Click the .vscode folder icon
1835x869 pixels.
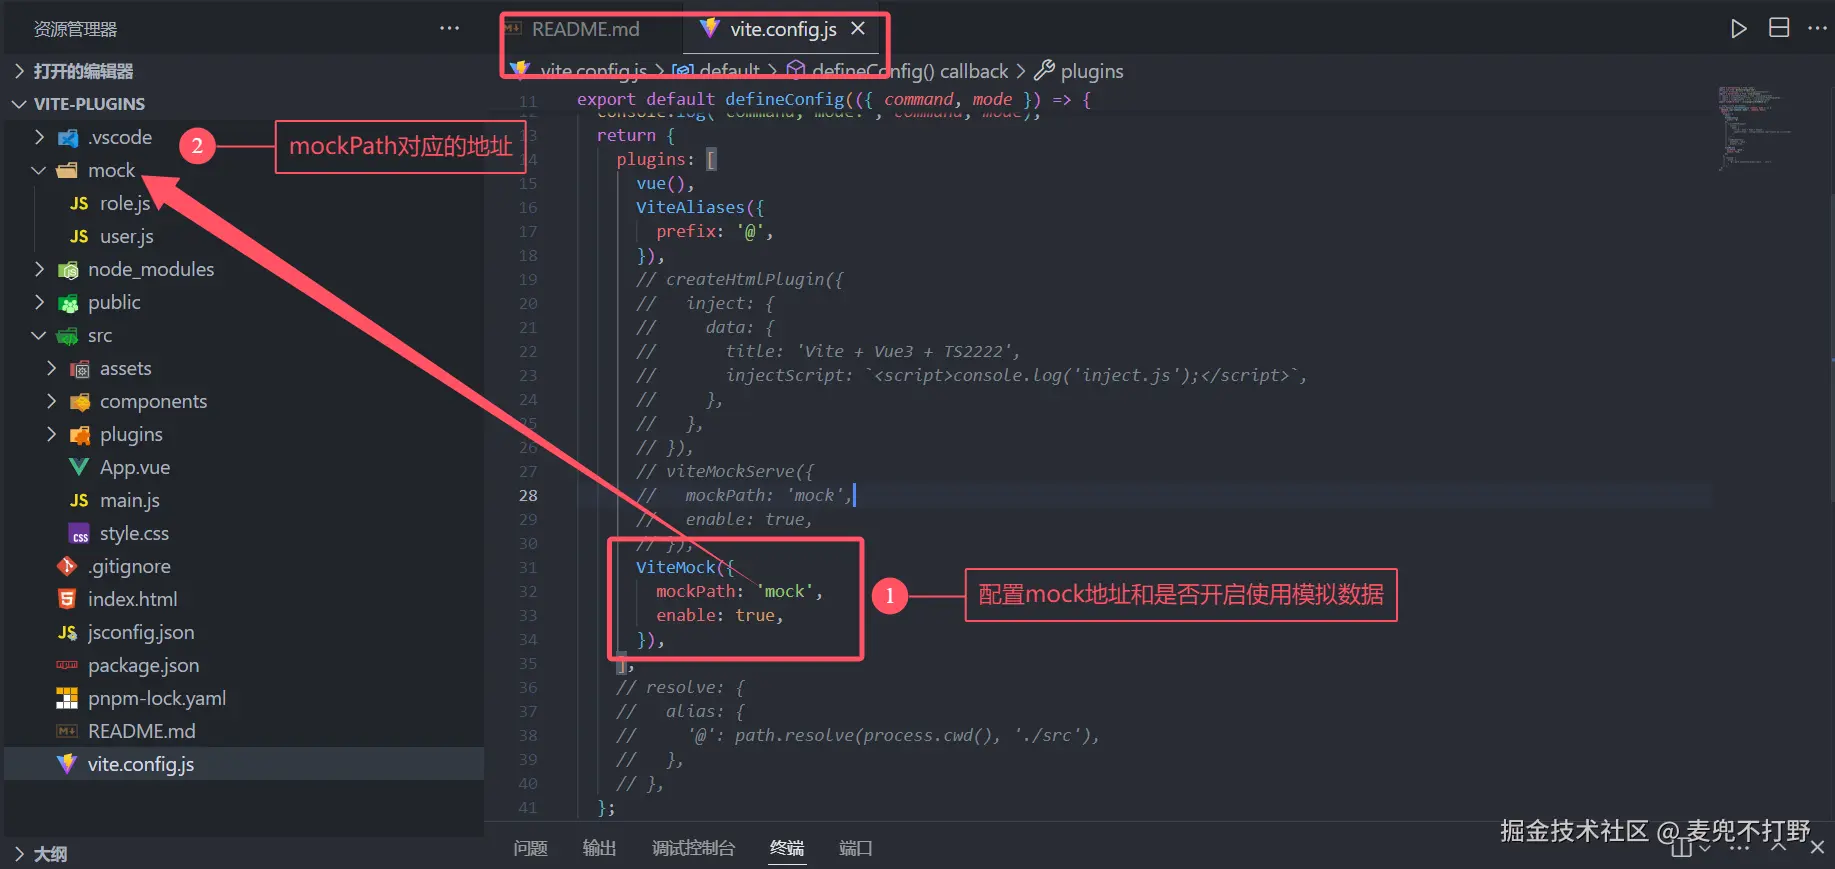(x=67, y=137)
